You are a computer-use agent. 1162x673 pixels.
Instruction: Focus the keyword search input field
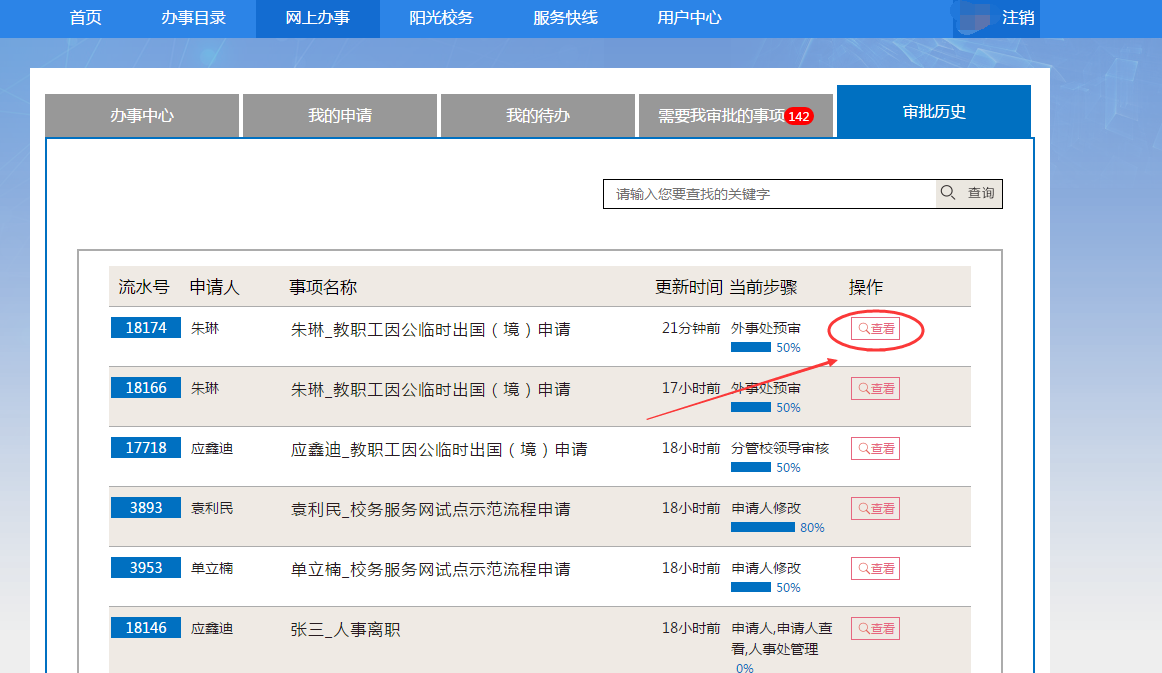[768, 194]
